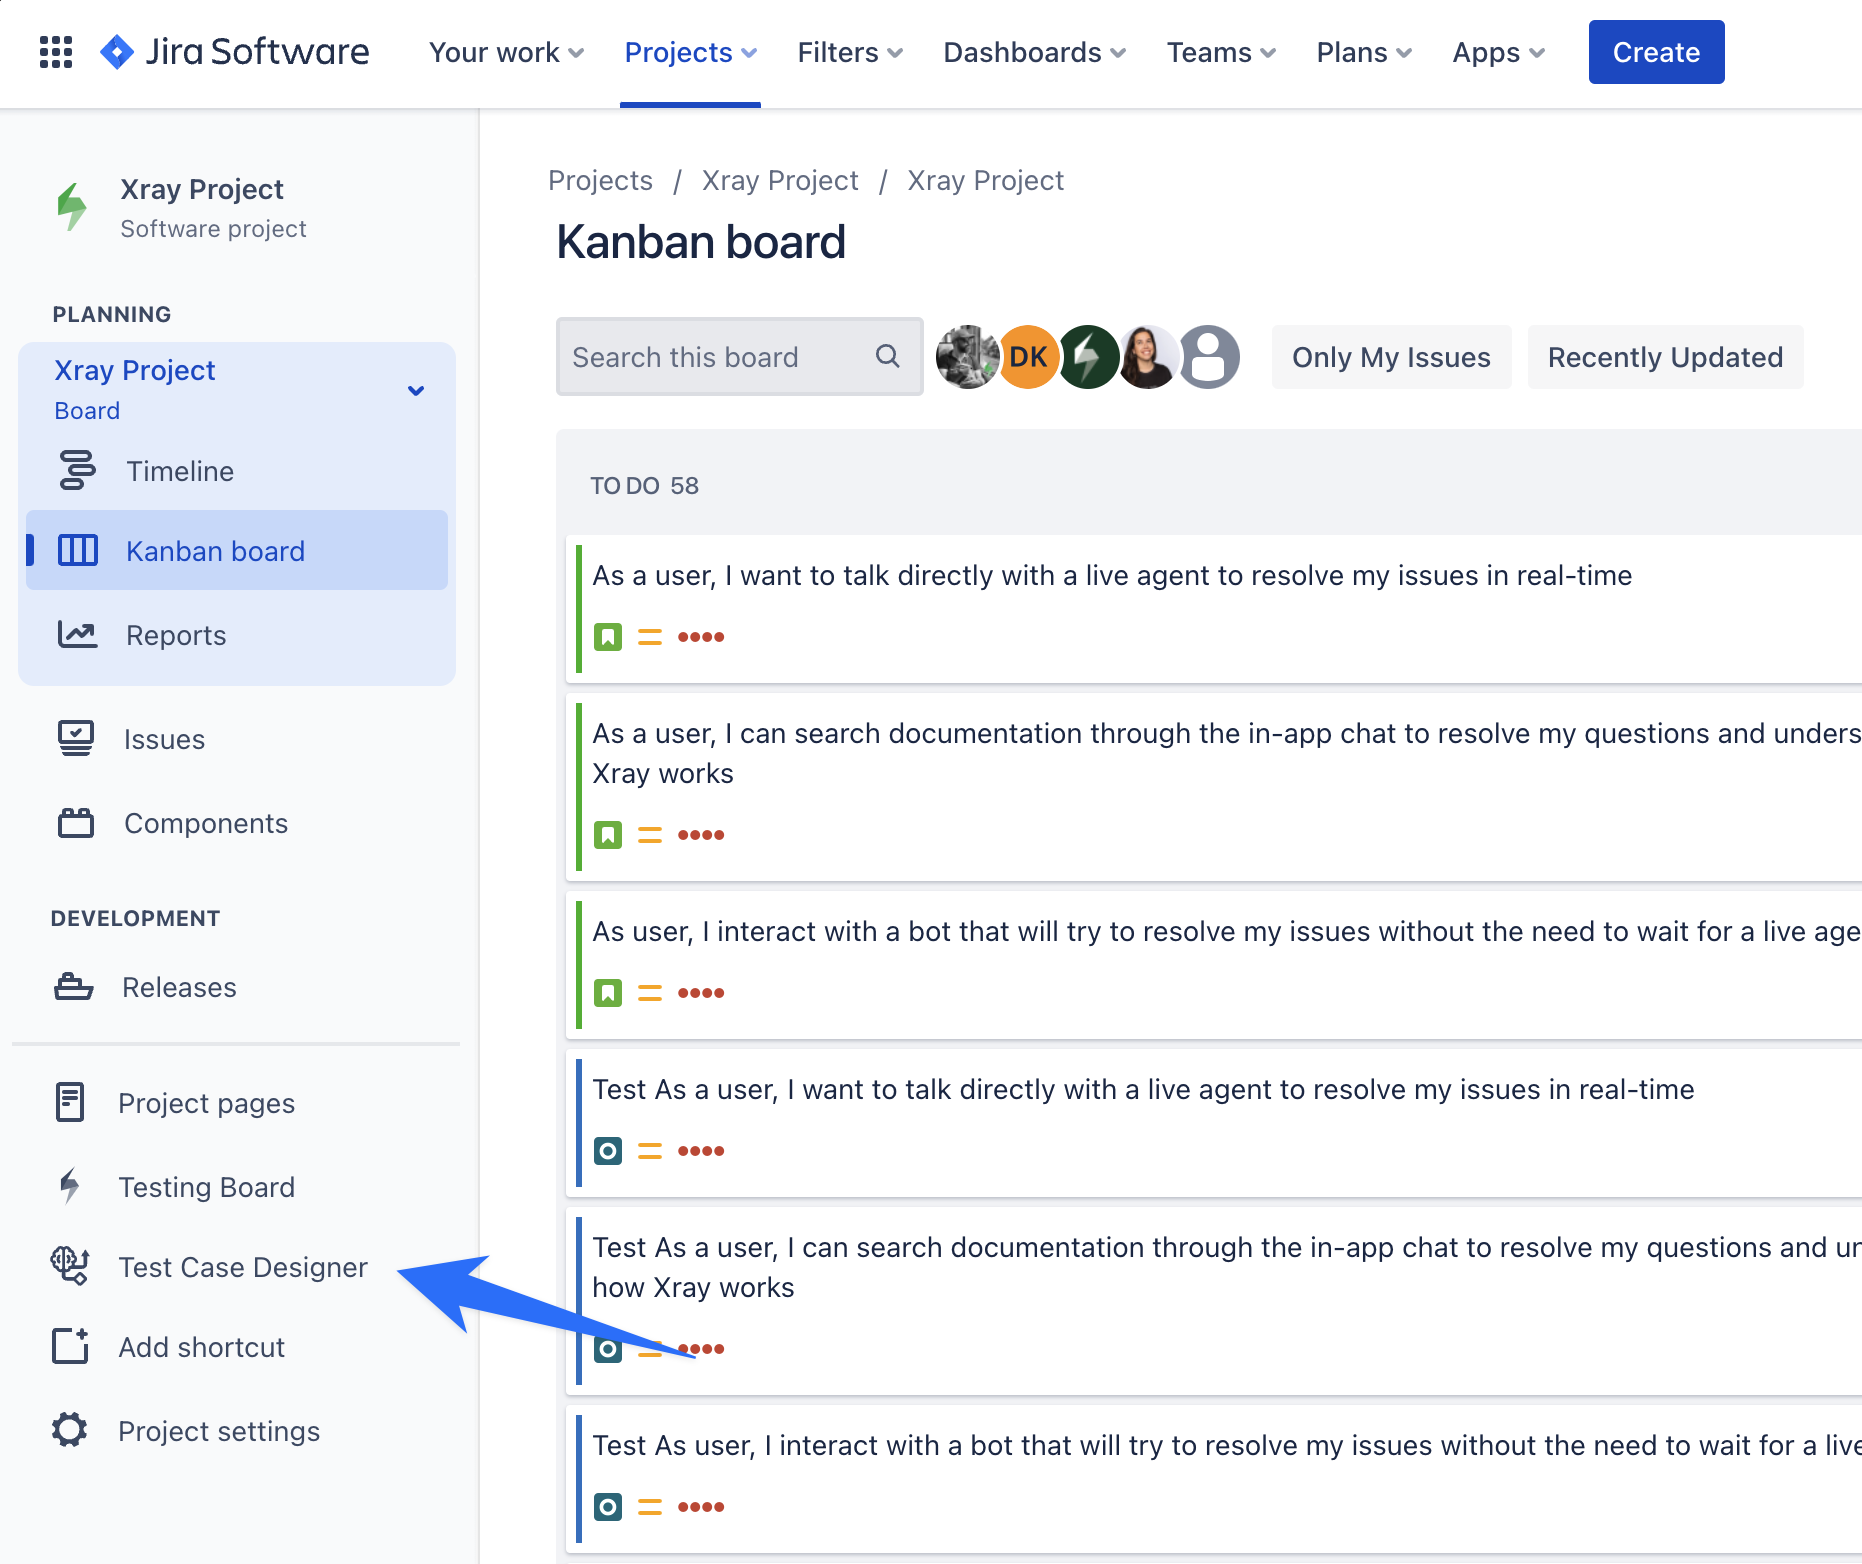This screenshot has height=1564, width=1862.
Task: Filter by the unassigned gray avatar
Action: (1209, 357)
